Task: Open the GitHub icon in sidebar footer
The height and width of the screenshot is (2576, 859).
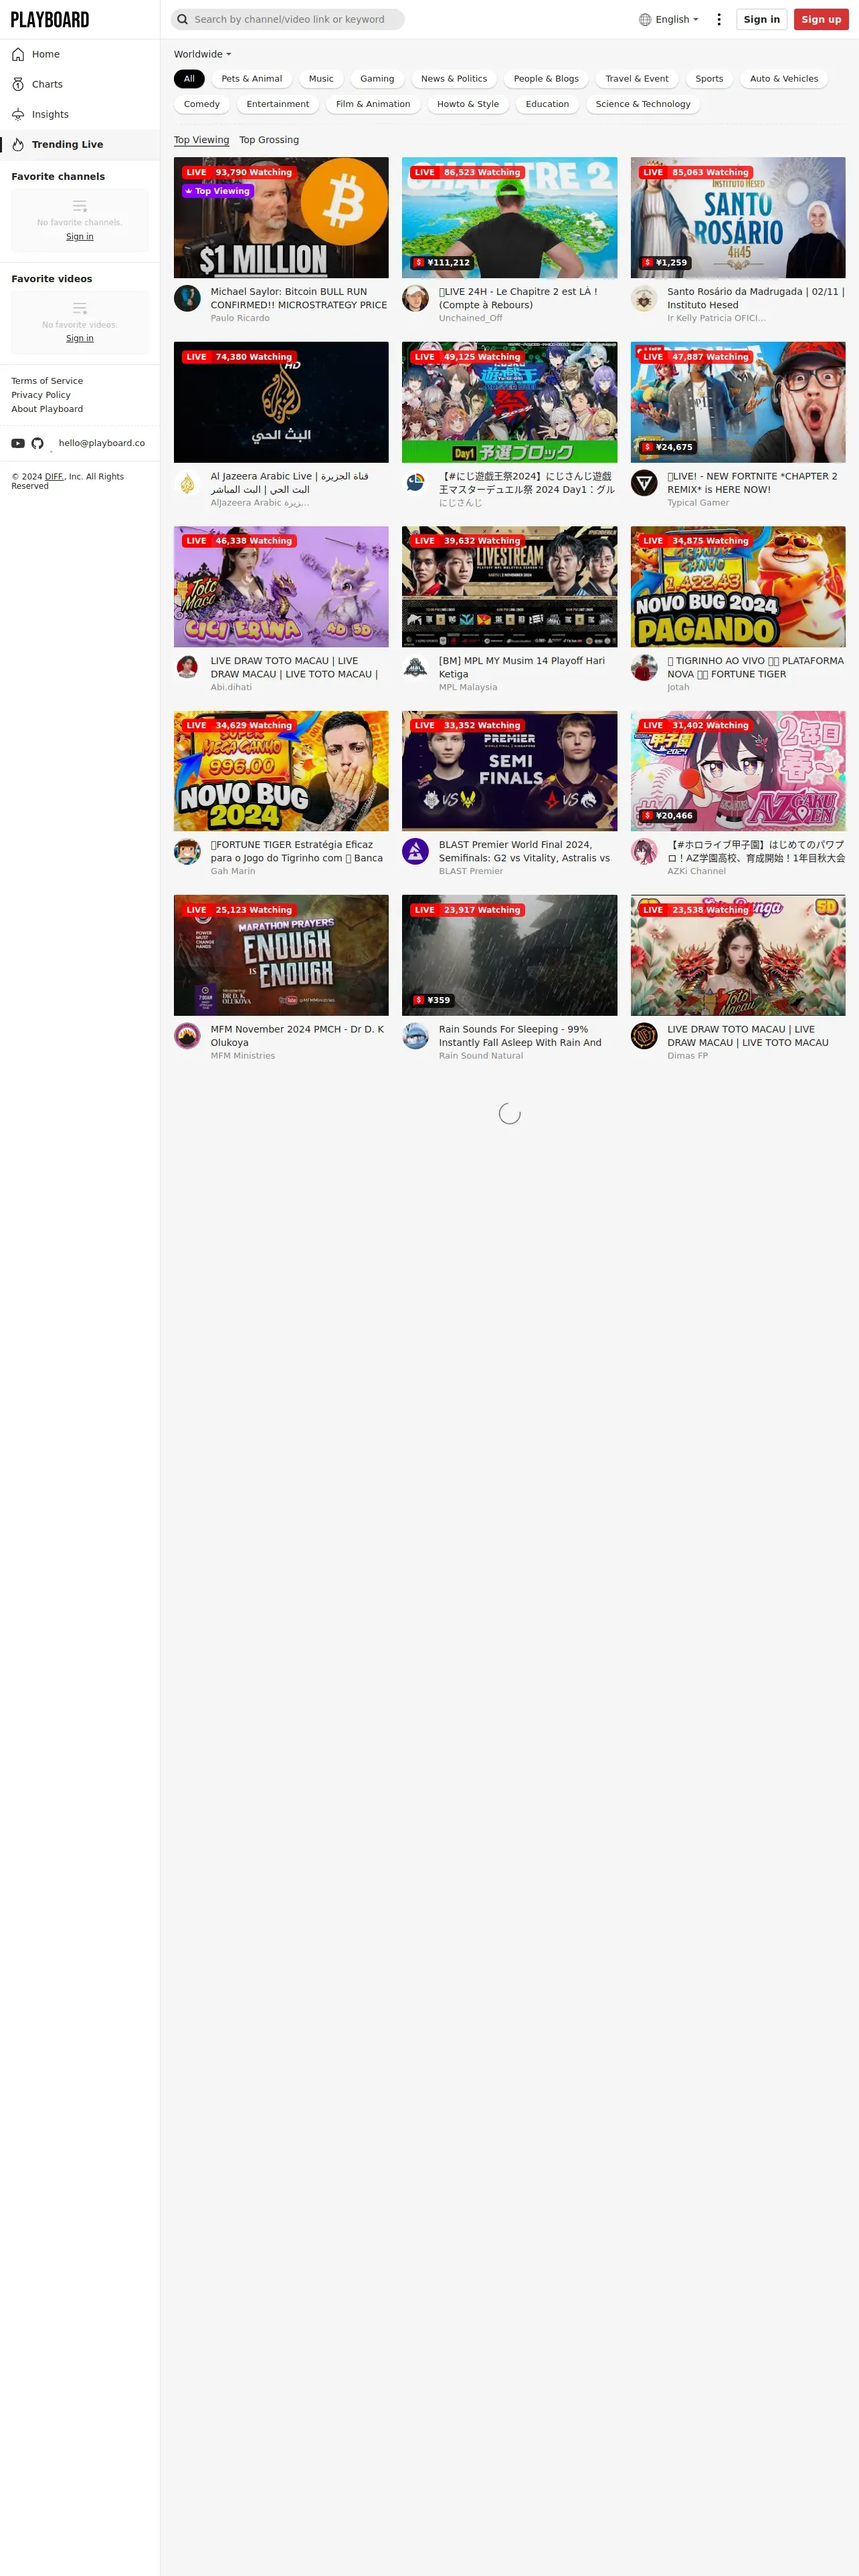Action: click(38, 443)
